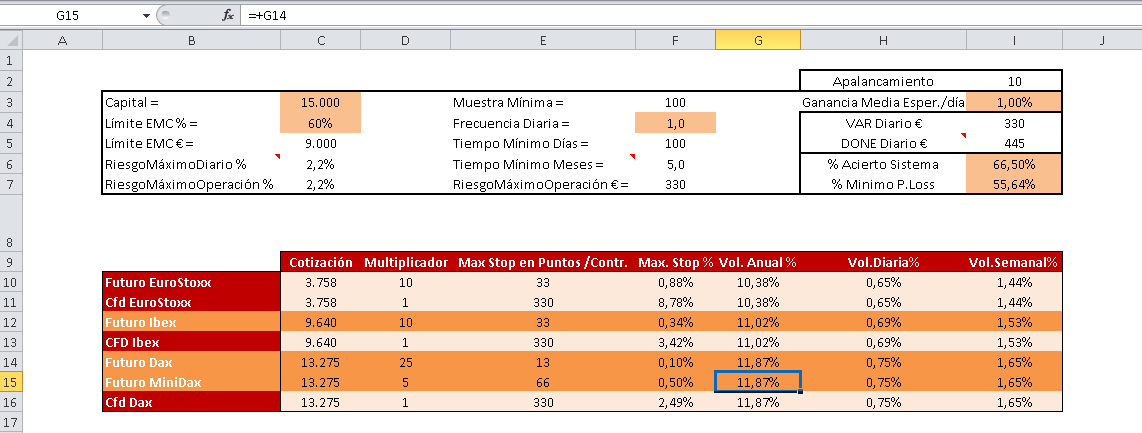Select column B header
Image resolution: width=1142 pixels, height=433 pixels.
click(x=191, y=40)
